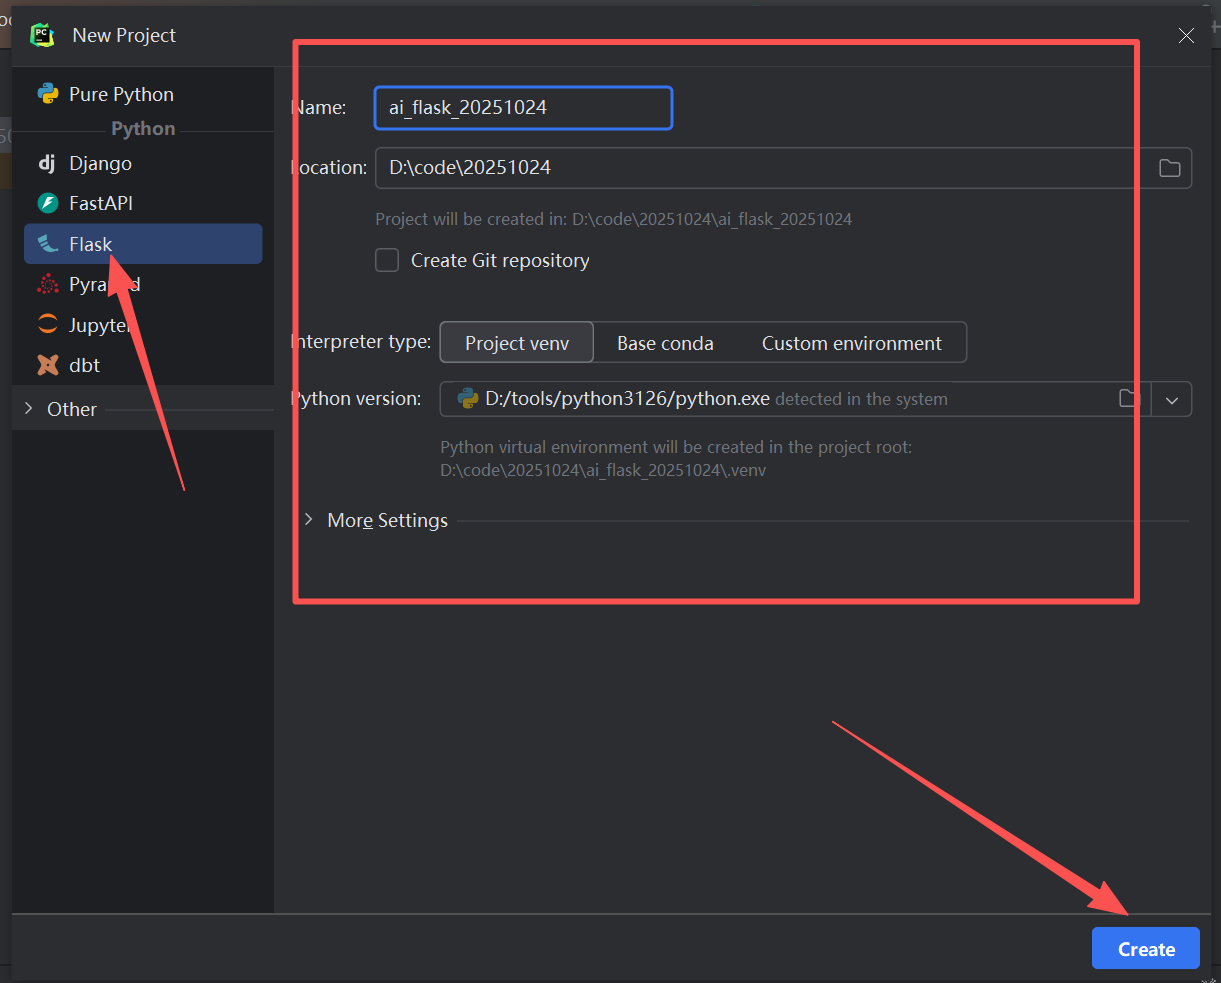
Task: Click 'Project will be created in' hint text
Action: 613,219
